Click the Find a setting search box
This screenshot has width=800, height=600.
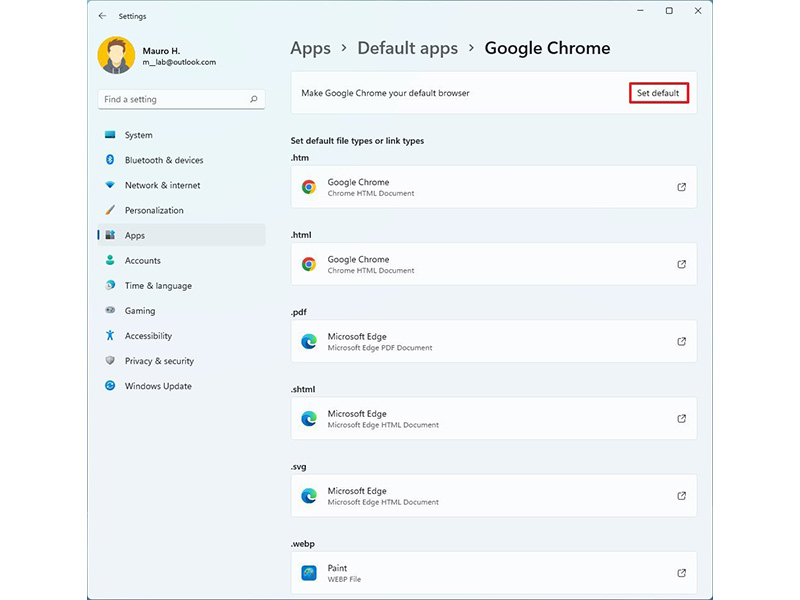181,99
